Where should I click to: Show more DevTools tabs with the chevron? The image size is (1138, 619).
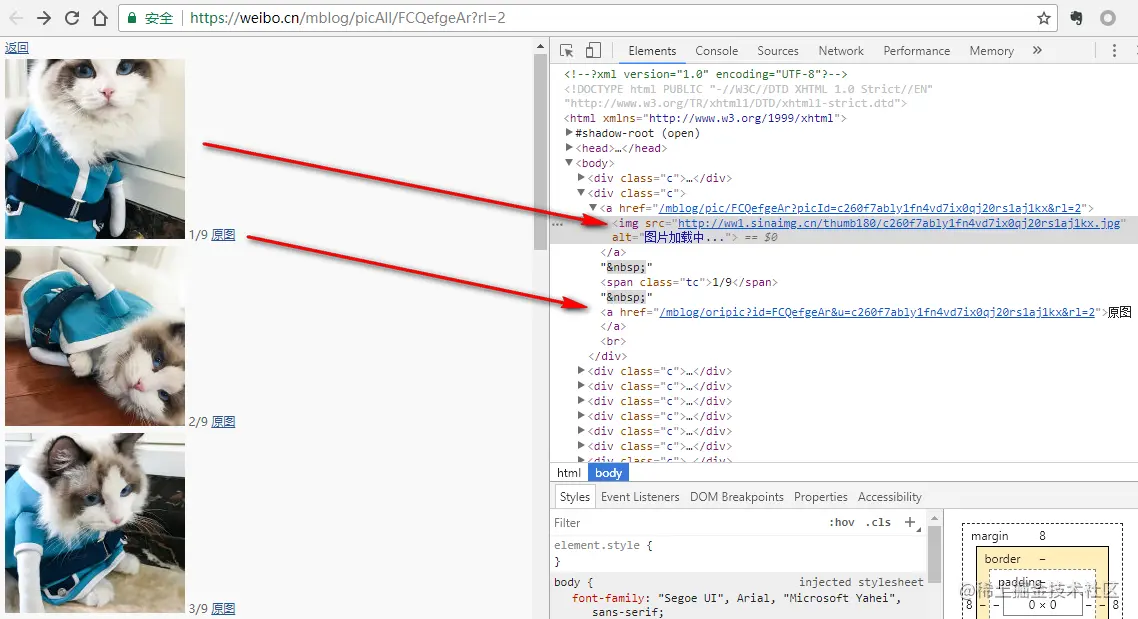(1037, 50)
